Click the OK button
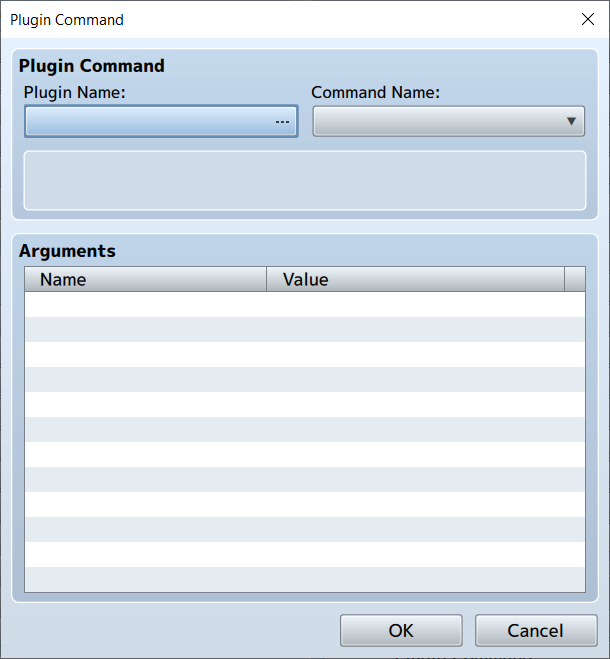The height and width of the screenshot is (659, 610). (401, 630)
